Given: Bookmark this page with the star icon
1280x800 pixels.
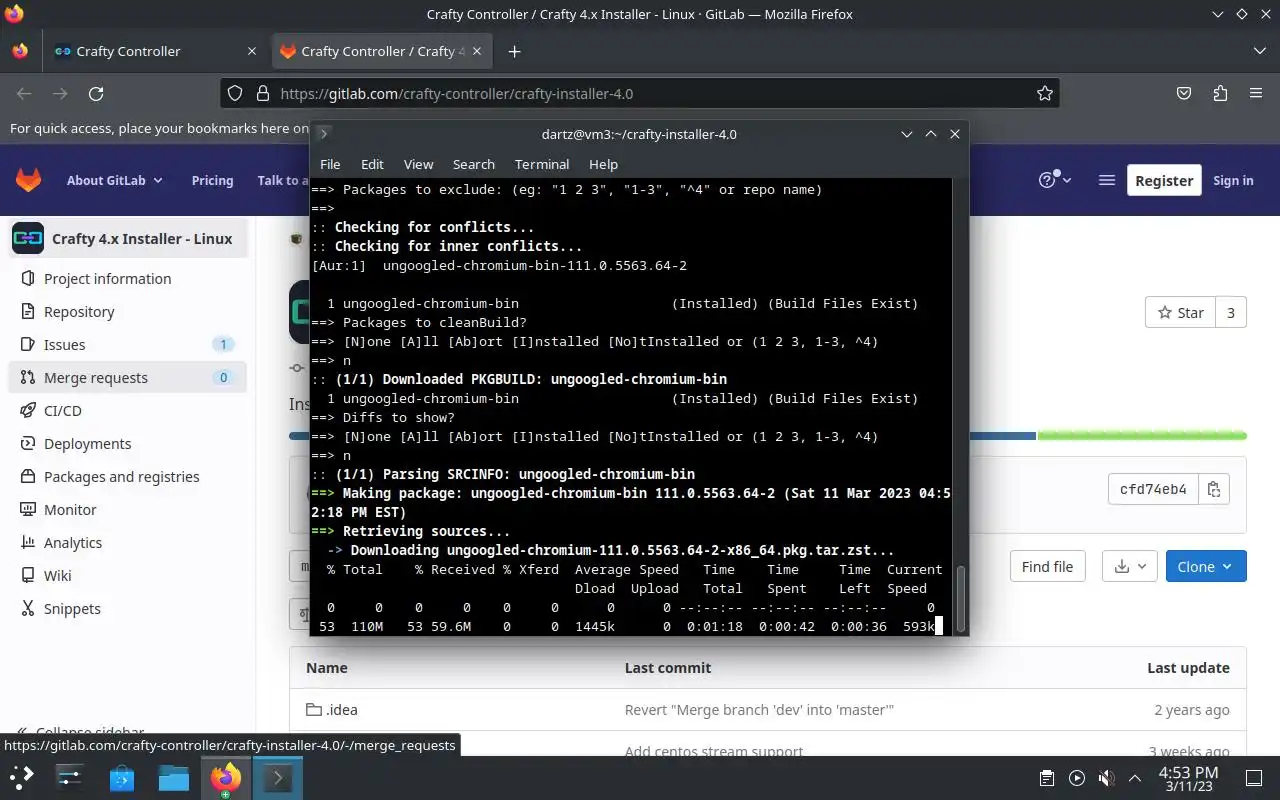Looking at the screenshot, I should pos(1045,93).
